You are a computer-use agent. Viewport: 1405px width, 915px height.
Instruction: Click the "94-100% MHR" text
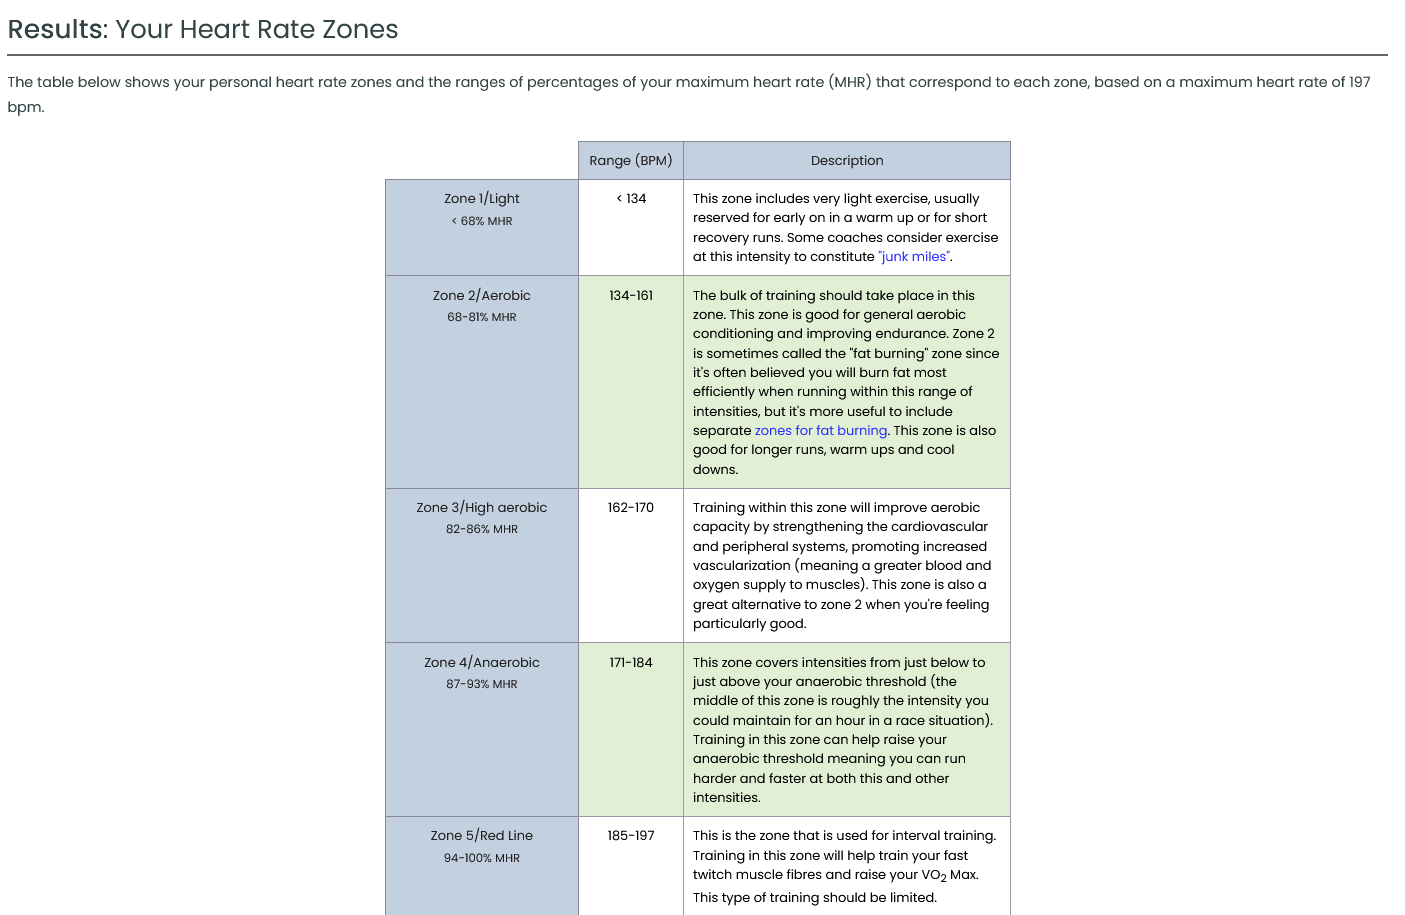click(482, 858)
